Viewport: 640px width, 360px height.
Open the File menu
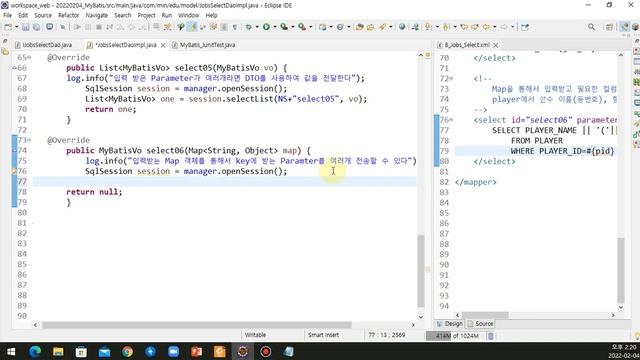coord(7,15)
